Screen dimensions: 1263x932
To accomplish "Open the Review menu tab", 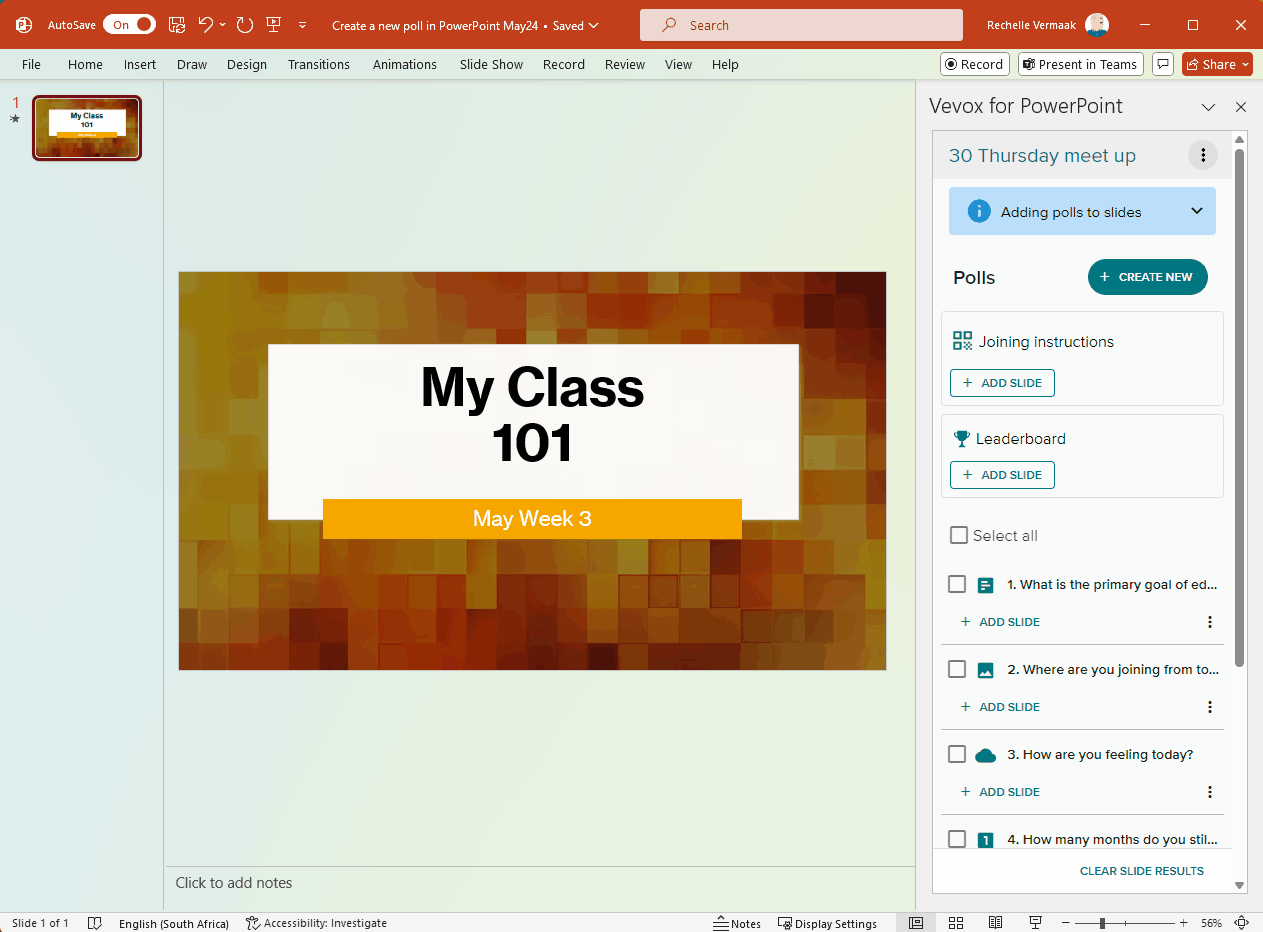I will click(624, 63).
